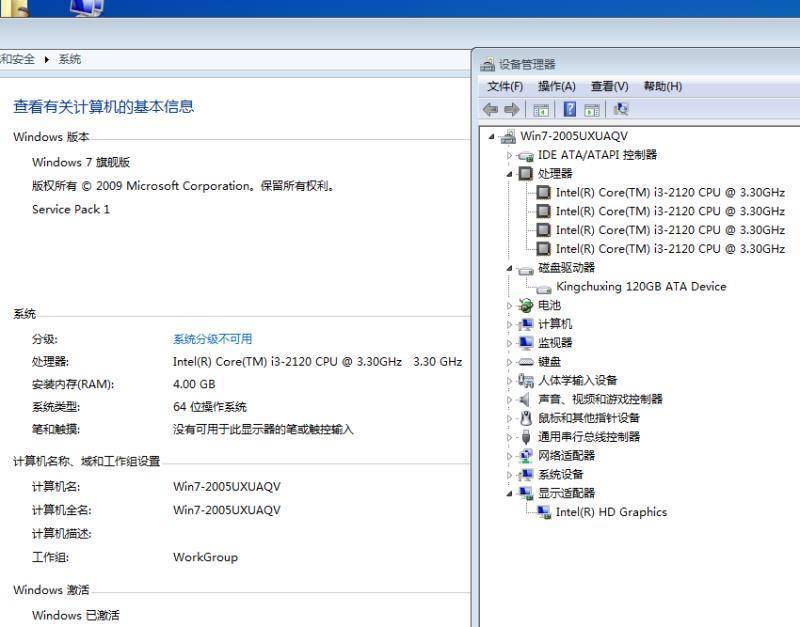The image size is (800, 627).
Task: Select the 系统设备 icon
Action: (x=526, y=475)
